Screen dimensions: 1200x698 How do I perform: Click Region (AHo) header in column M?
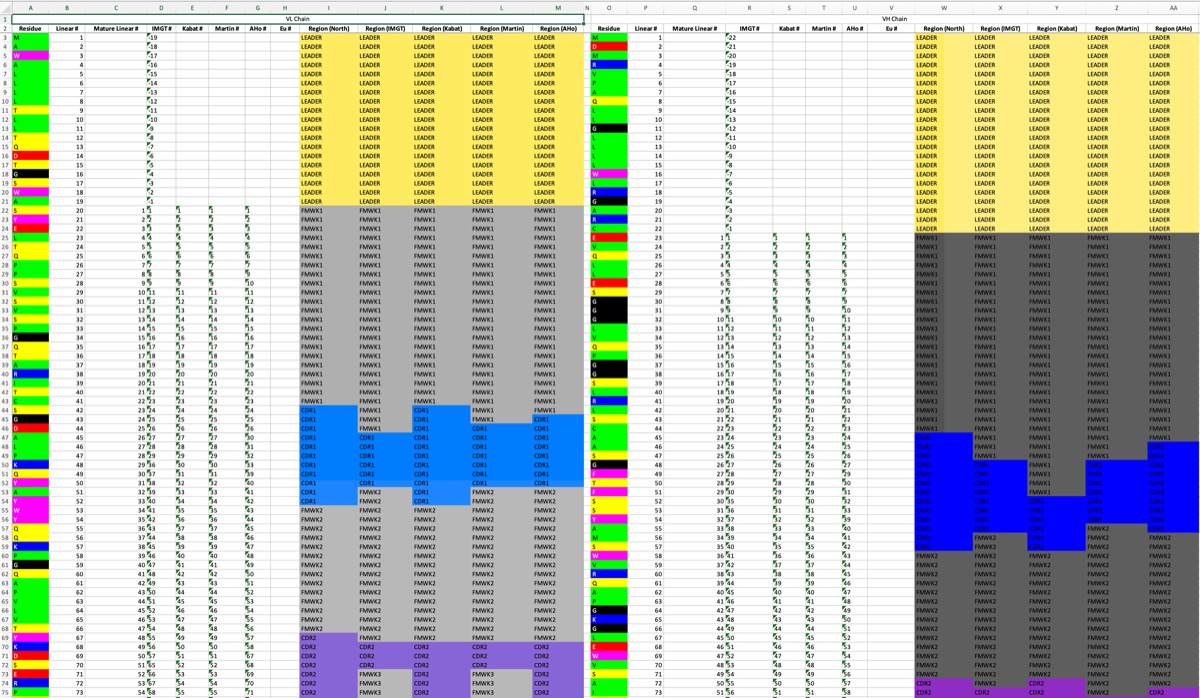coord(557,29)
